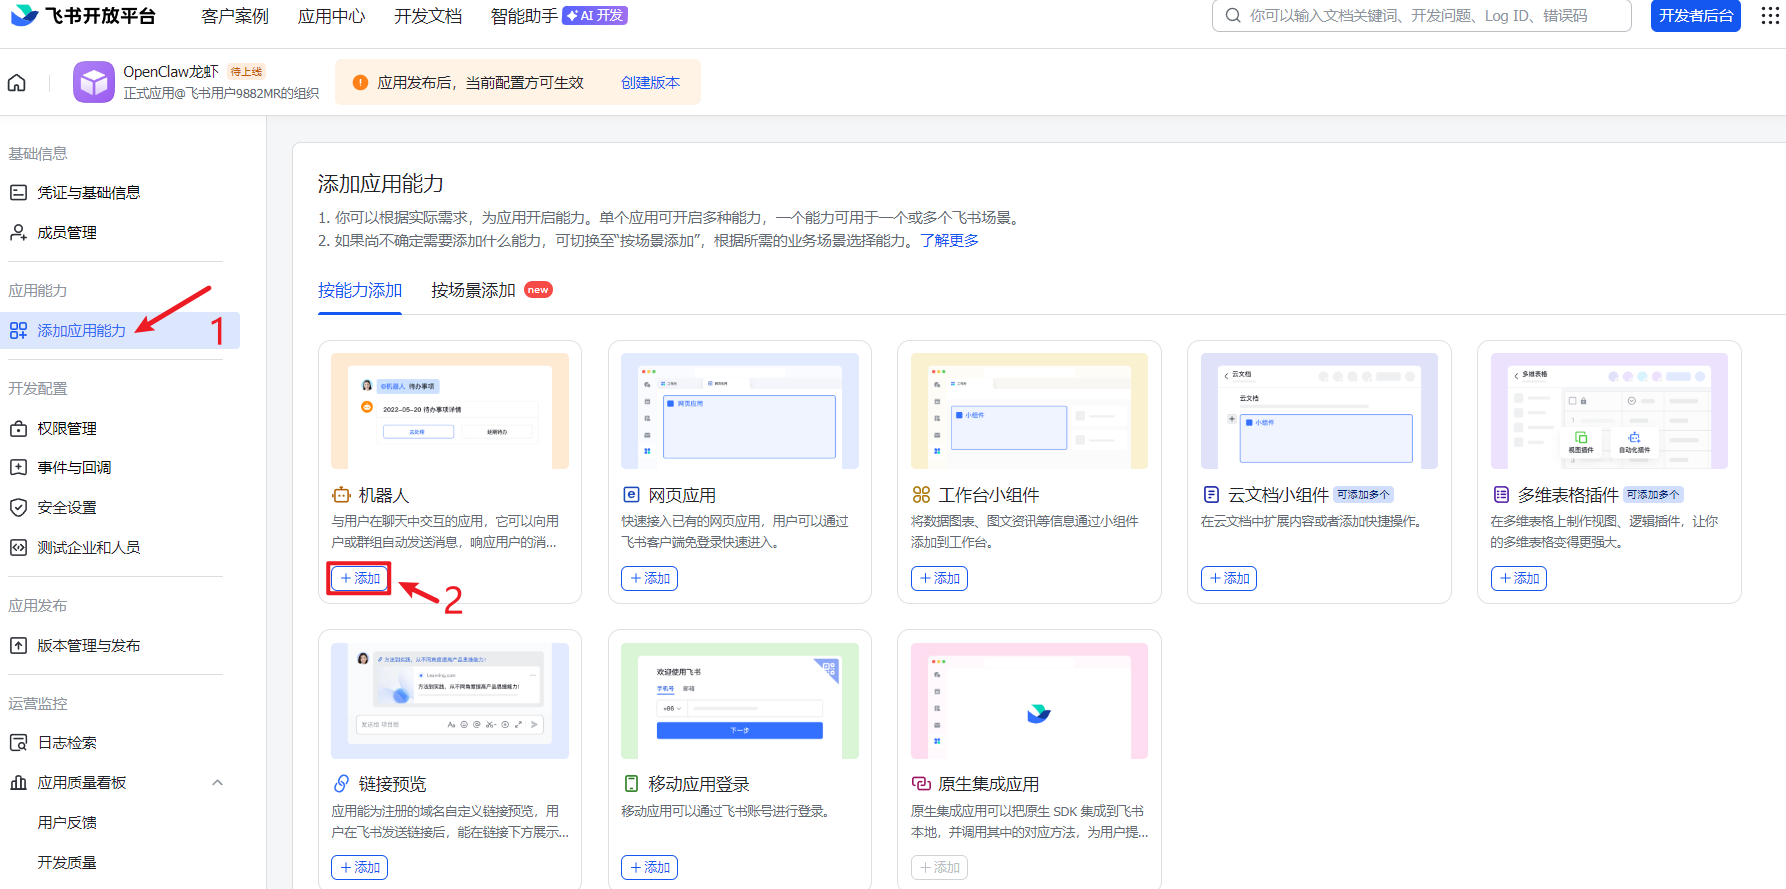Click the 网页应用 preview thumbnail

(x=739, y=411)
